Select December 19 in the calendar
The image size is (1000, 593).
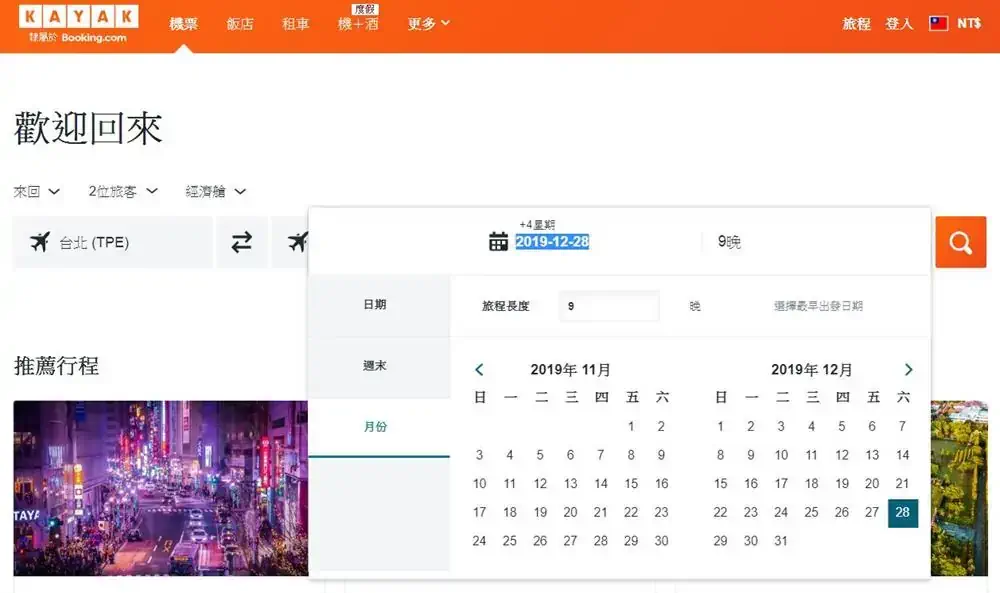tap(842, 483)
